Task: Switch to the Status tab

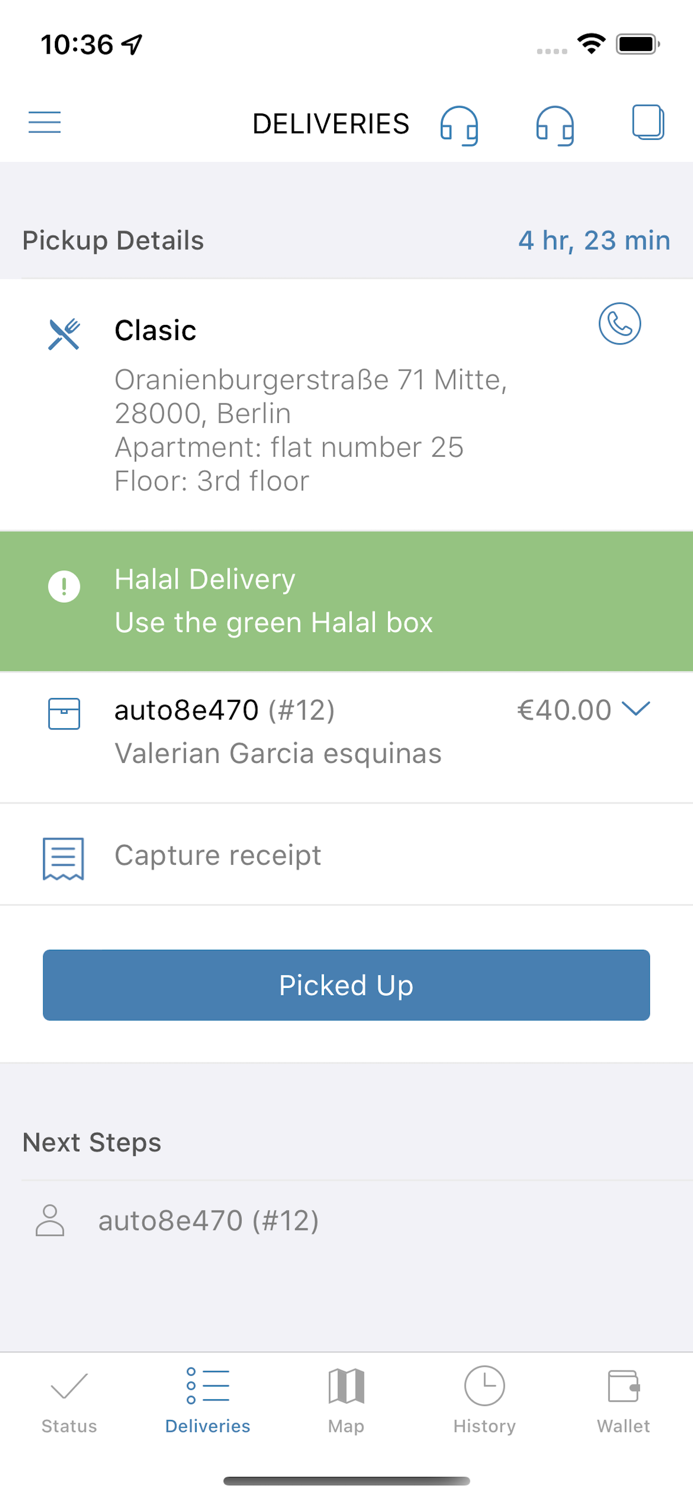Action: 69,1400
